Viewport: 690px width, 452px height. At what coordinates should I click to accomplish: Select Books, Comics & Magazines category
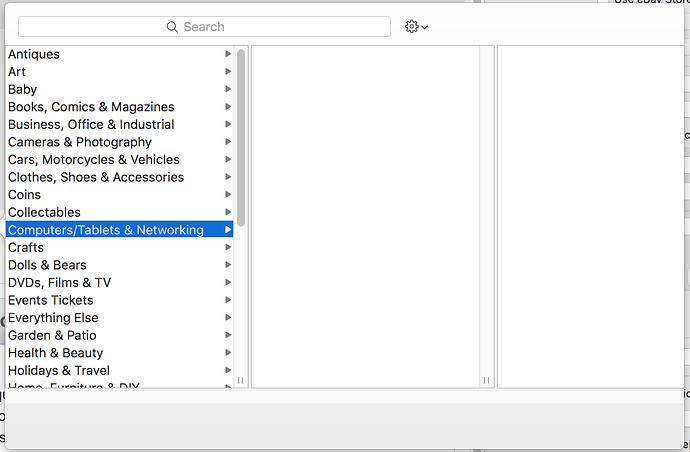pos(119,107)
